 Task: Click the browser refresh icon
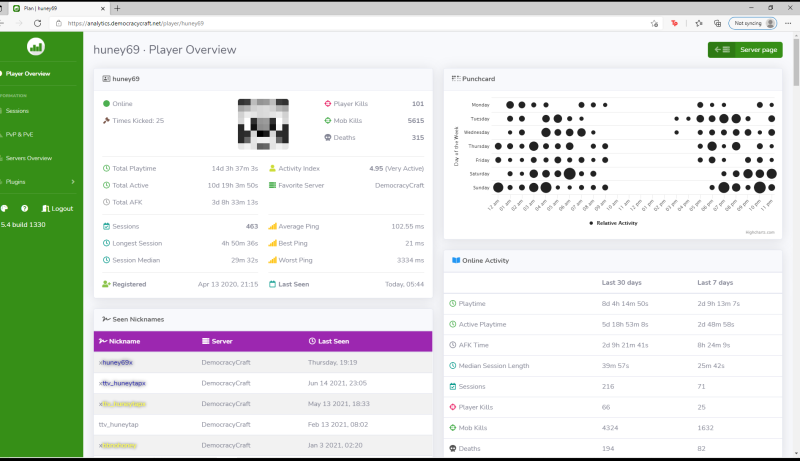click(37, 23)
